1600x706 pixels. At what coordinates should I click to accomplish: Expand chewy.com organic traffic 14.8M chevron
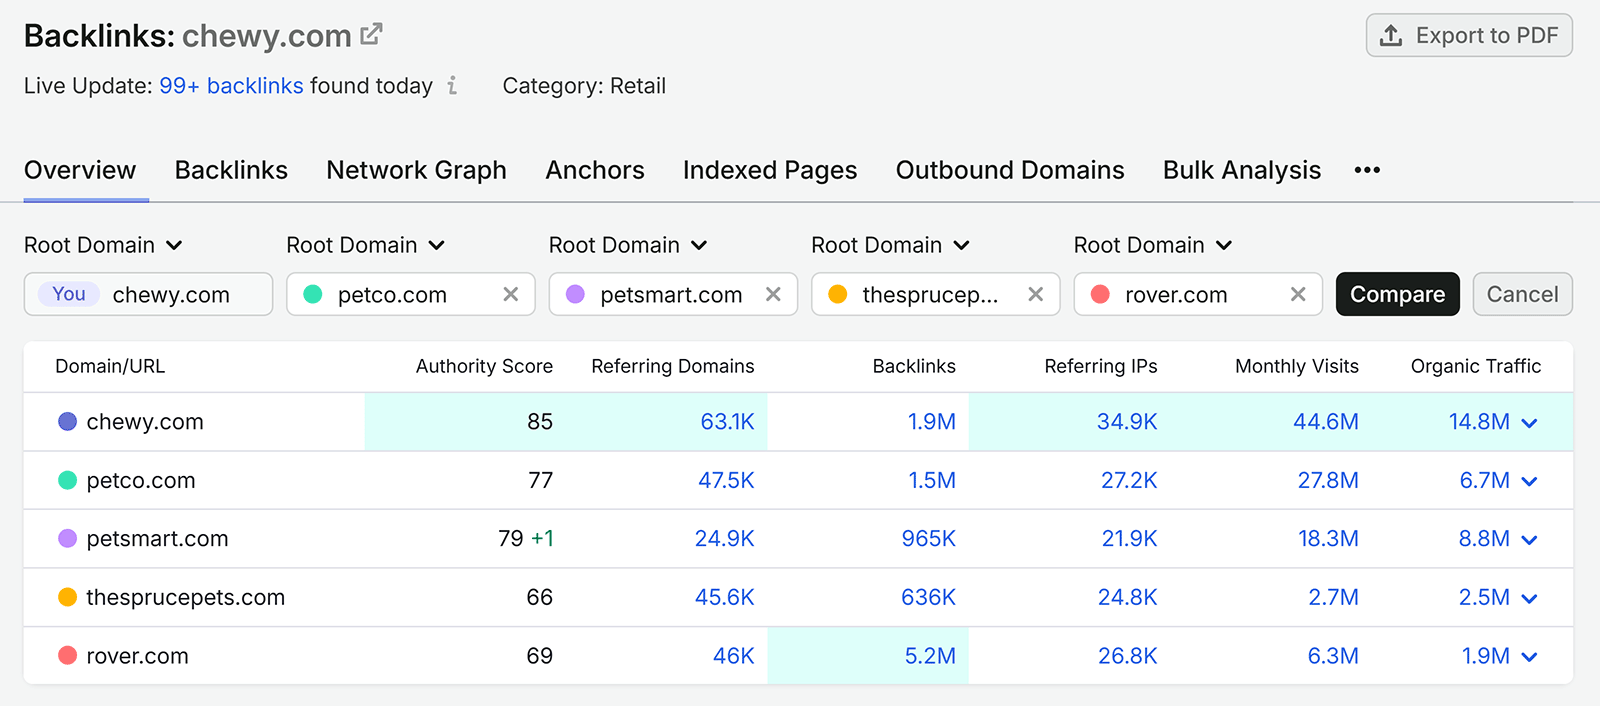click(1529, 423)
